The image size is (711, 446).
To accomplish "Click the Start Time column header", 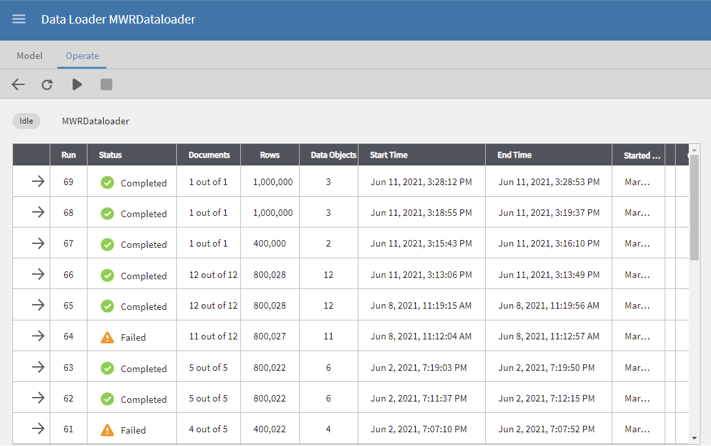I will pyautogui.click(x=389, y=155).
